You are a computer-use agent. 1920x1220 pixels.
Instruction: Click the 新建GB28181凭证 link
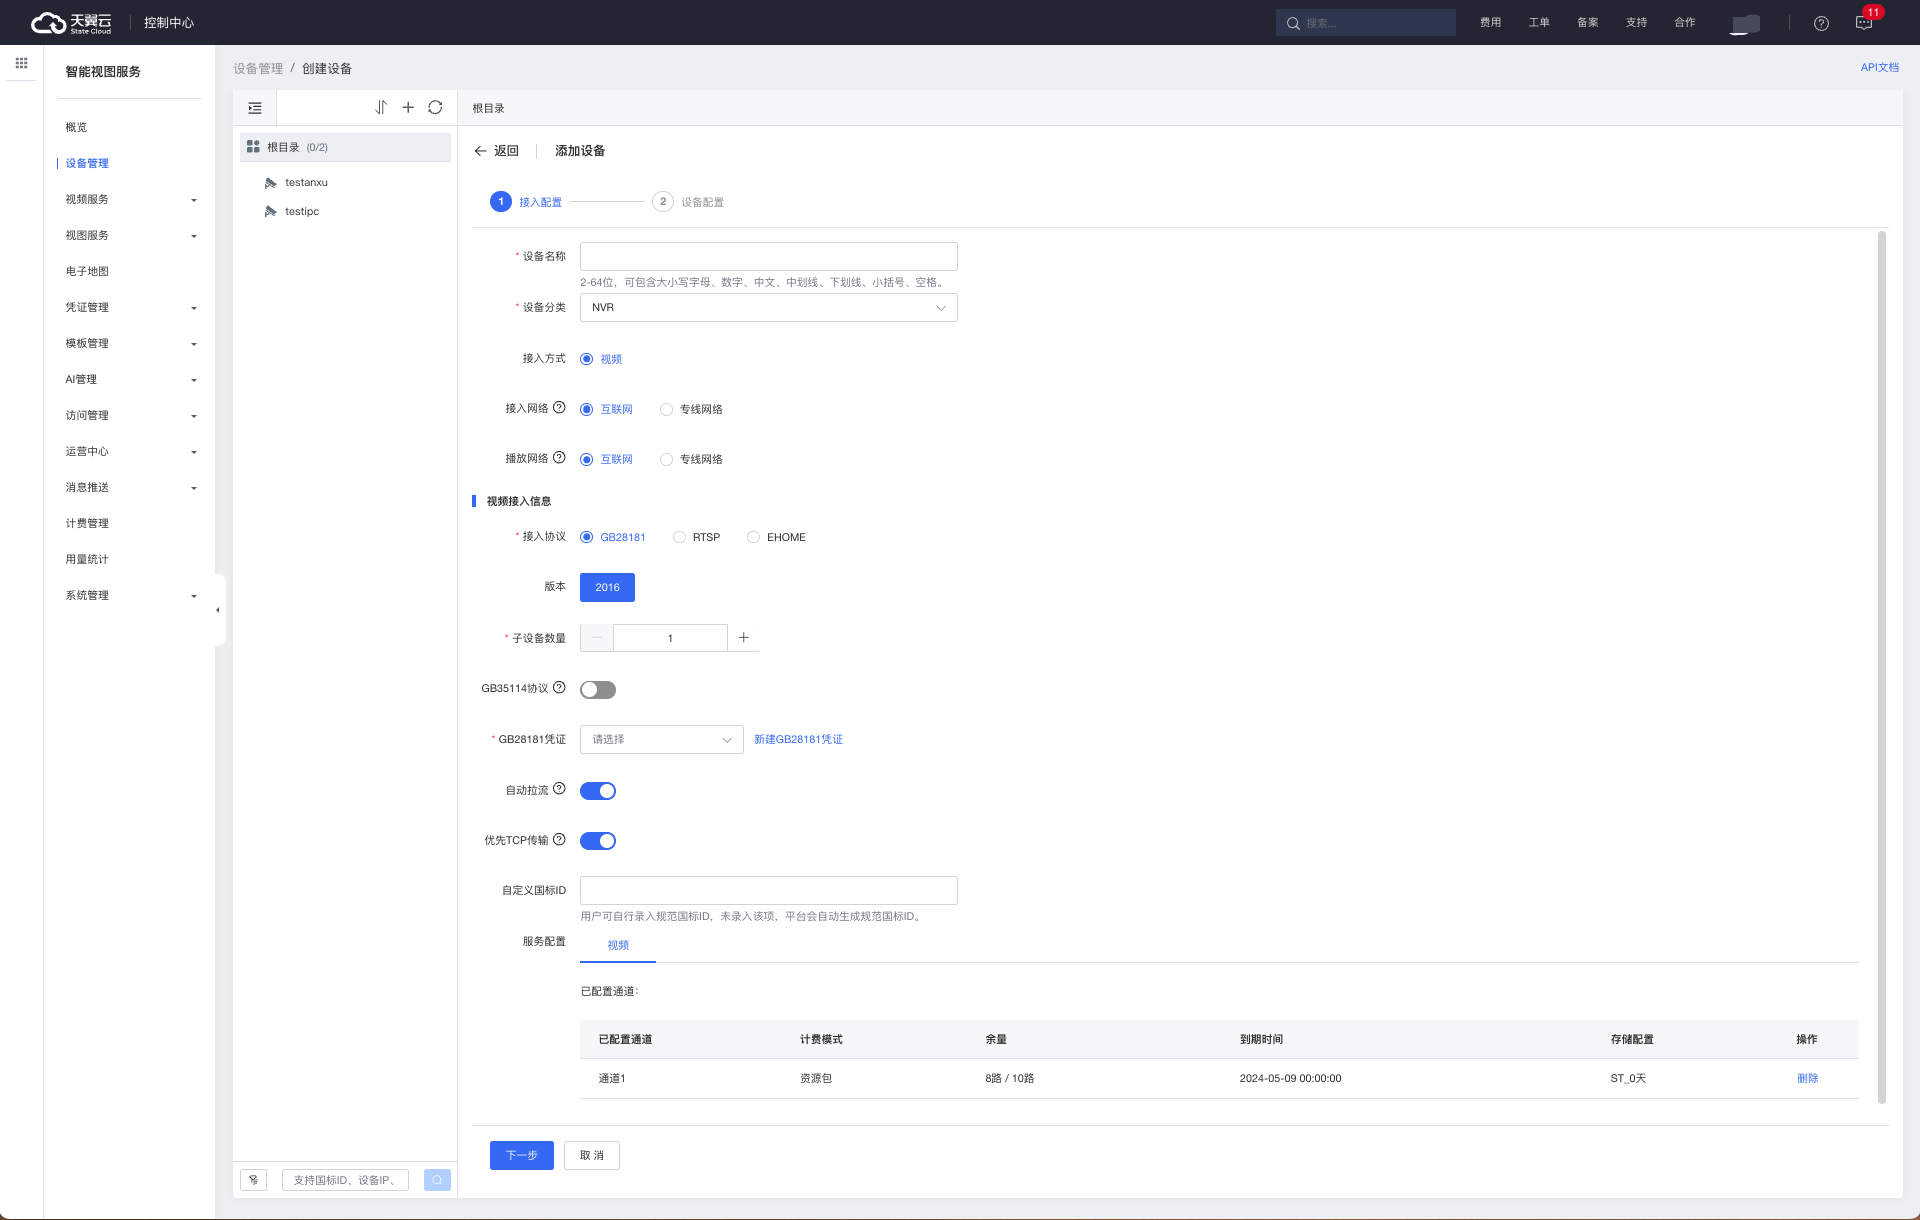(798, 740)
